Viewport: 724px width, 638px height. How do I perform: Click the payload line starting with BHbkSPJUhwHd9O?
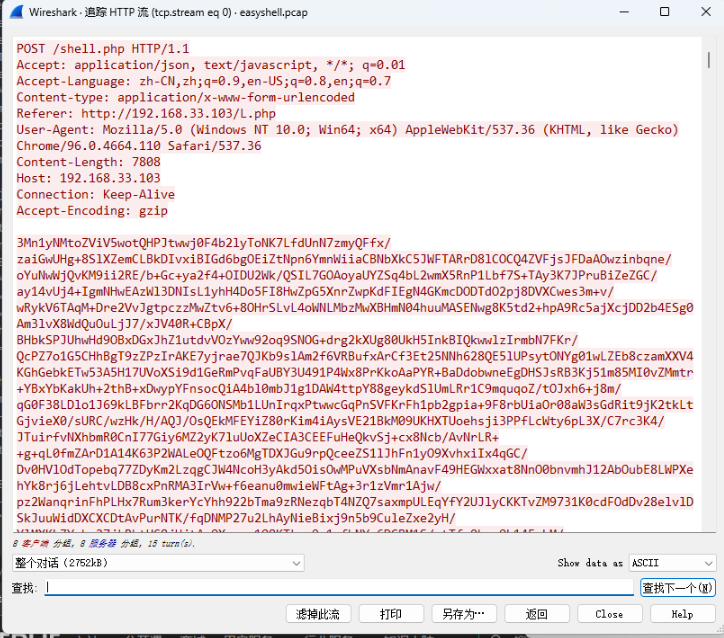click(x=297, y=340)
